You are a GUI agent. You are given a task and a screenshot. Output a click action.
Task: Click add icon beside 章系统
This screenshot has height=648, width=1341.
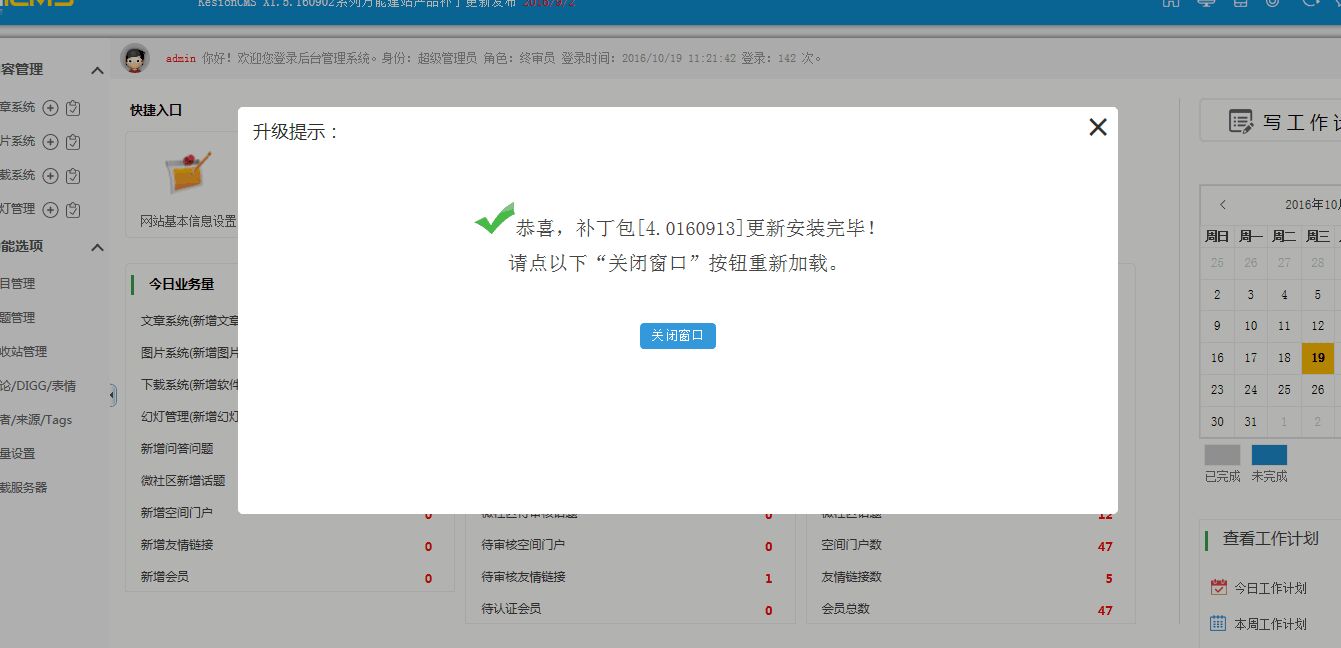(x=51, y=108)
